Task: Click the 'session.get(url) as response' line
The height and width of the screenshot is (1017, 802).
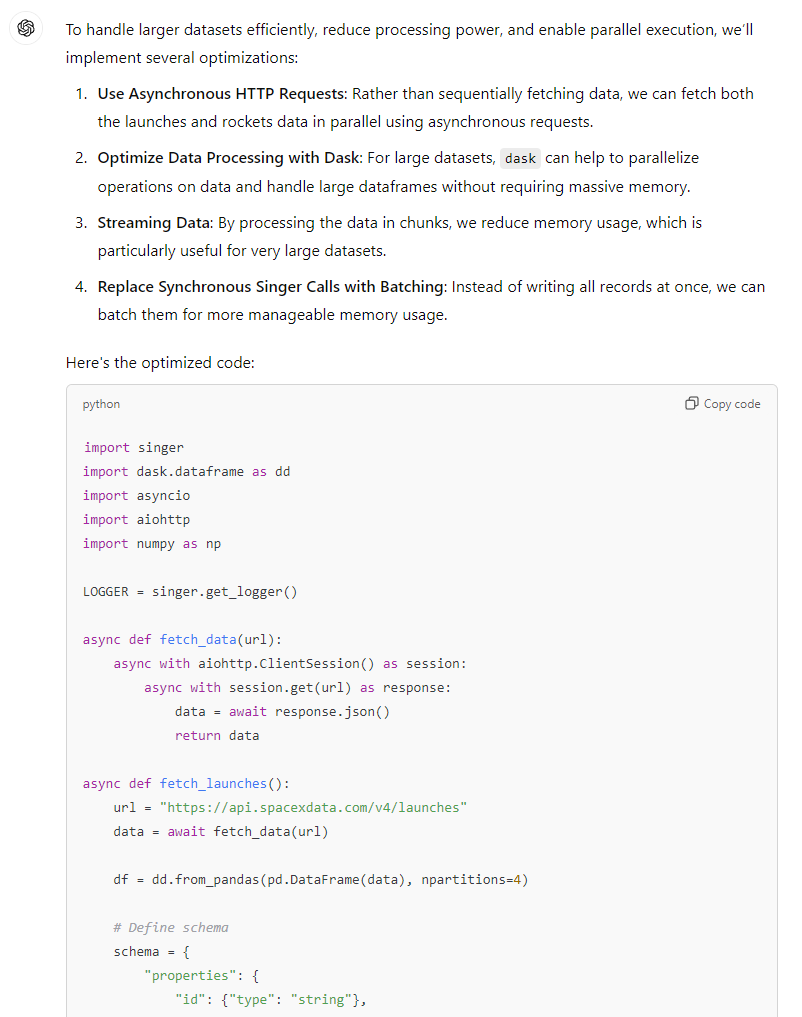Action: click(298, 688)
